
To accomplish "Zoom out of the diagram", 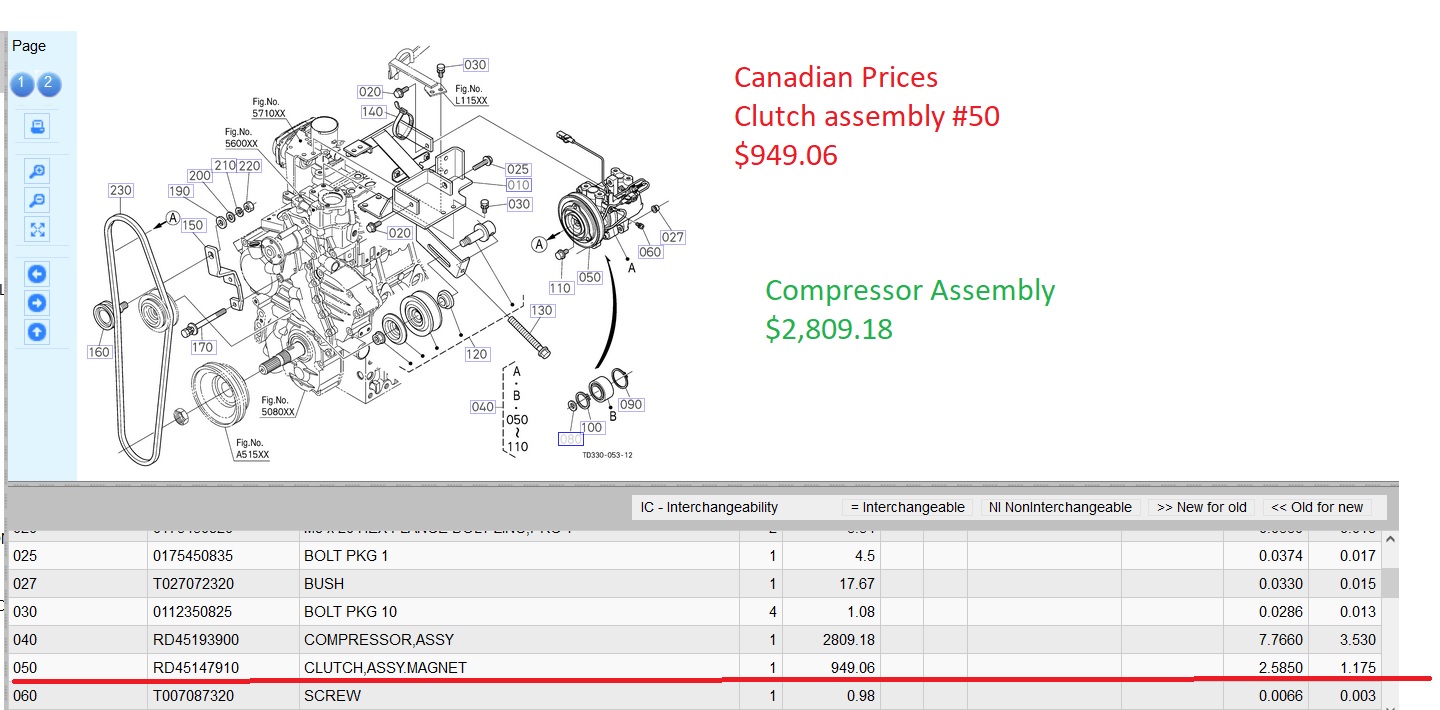I will [x=37, y=201].
